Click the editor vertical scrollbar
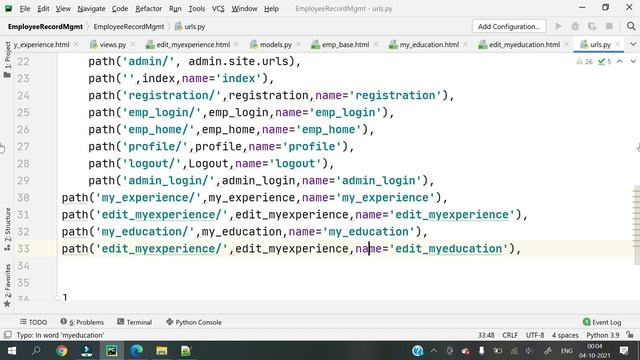The width and height of the screenshot is (640, 360). (636, 224)
